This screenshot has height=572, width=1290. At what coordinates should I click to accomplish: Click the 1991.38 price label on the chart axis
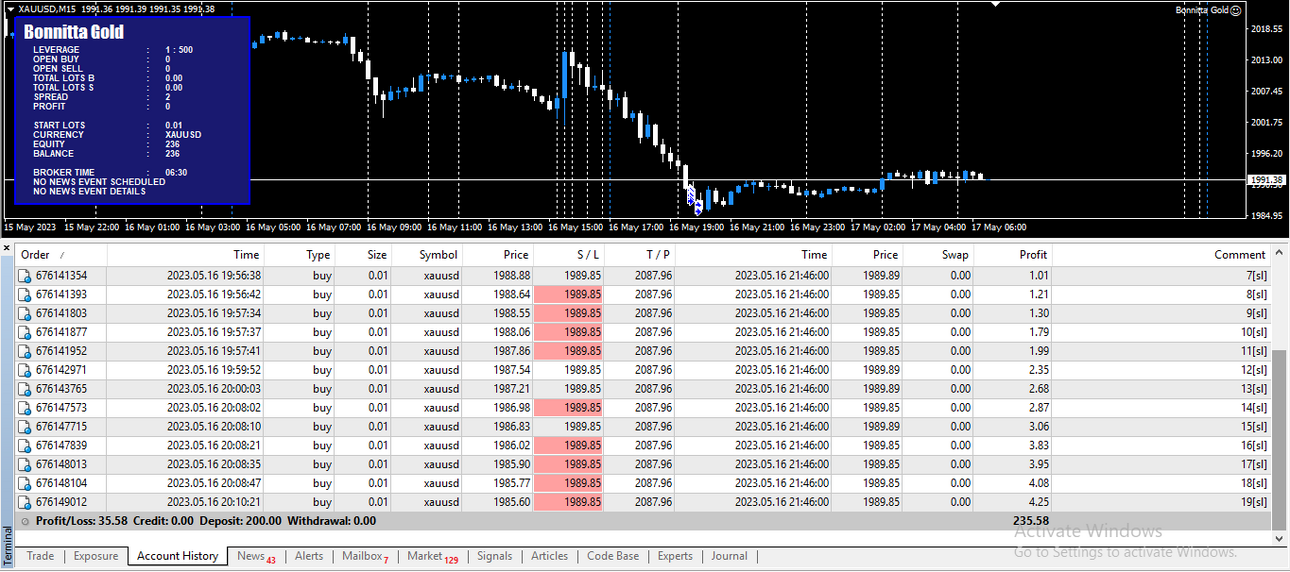point(1267,180)
